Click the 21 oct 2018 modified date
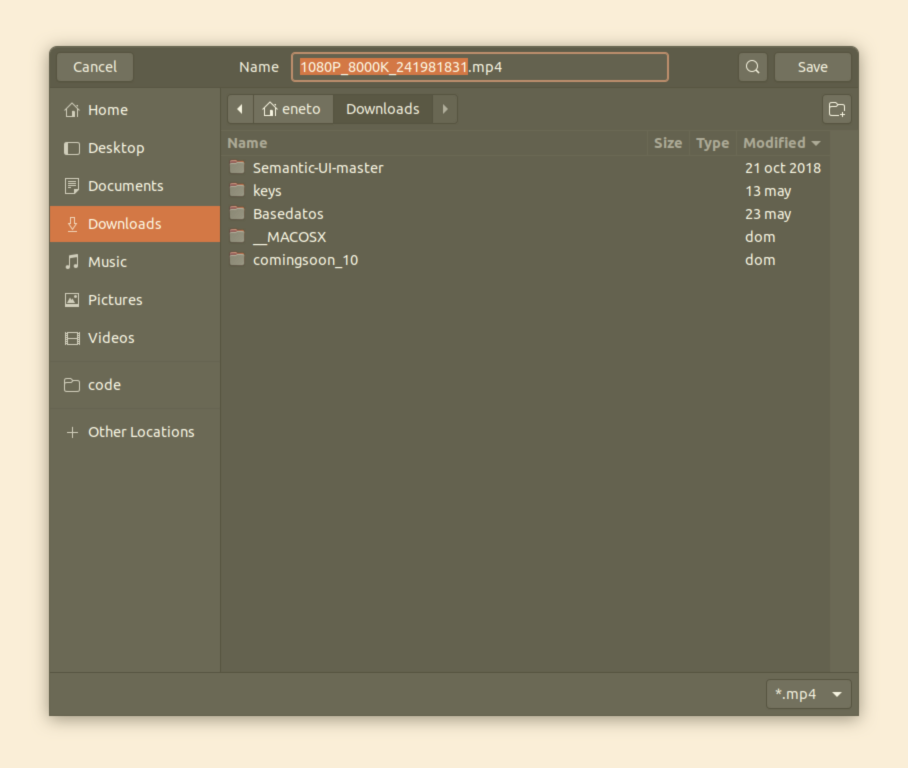The height and width of the screenshot is (768, 908). click(782, 168)
